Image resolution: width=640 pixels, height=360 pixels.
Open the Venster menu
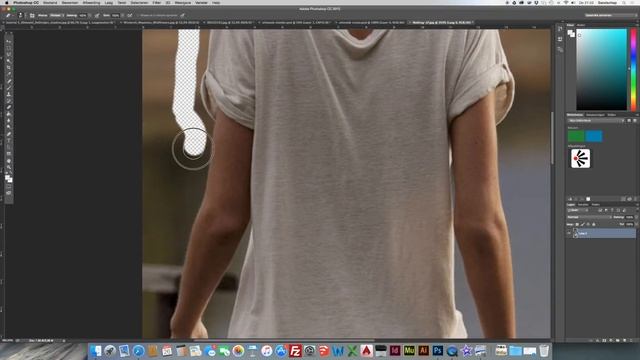(201, 2)
